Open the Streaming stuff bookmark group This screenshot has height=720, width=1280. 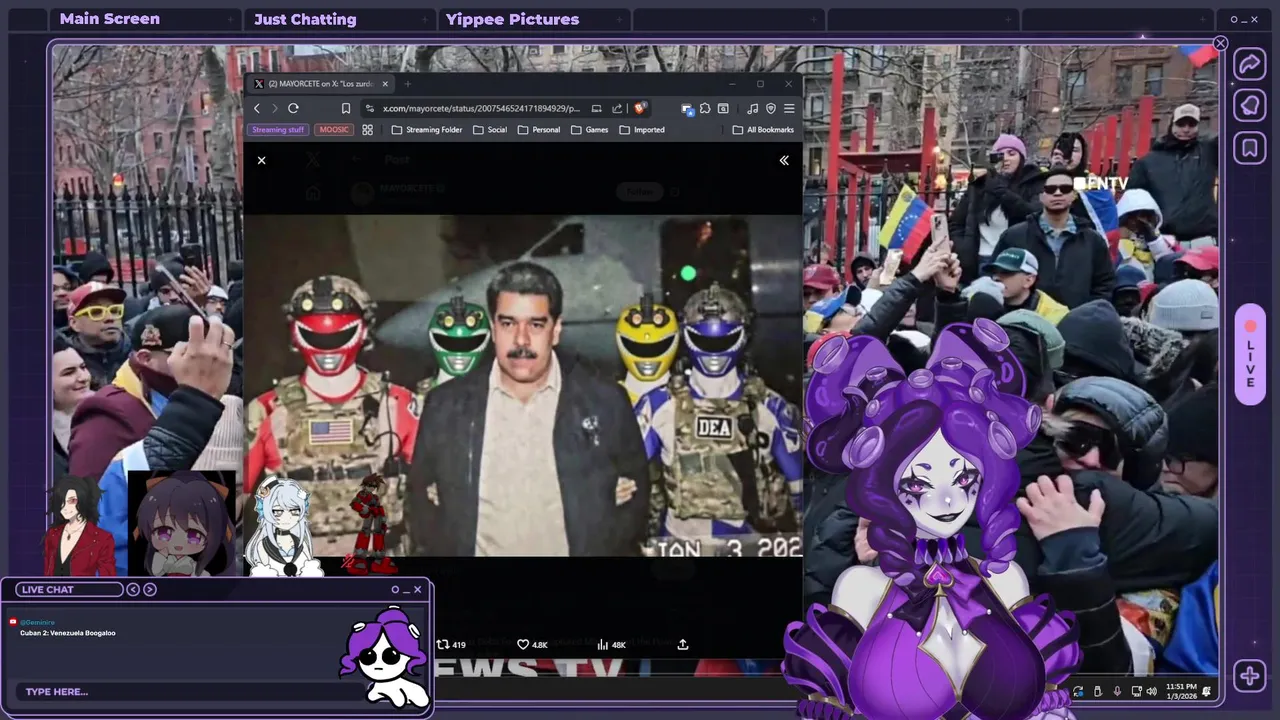click(x=278, y=129)
